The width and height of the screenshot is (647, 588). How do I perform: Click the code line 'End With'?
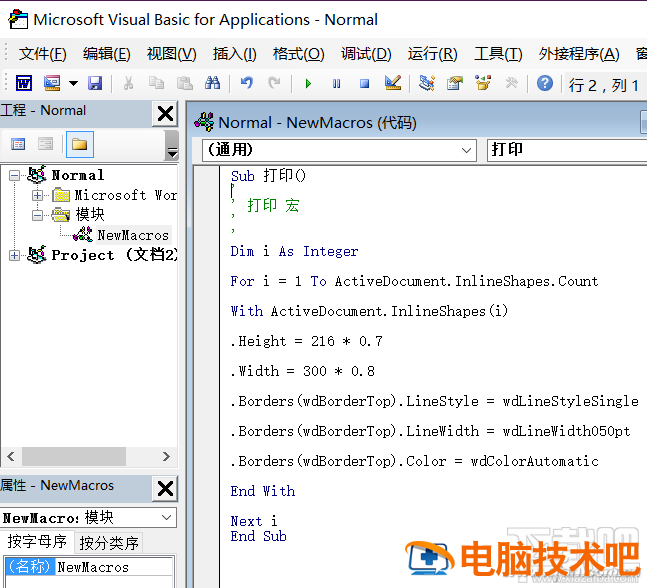click(x=263, y=491)
